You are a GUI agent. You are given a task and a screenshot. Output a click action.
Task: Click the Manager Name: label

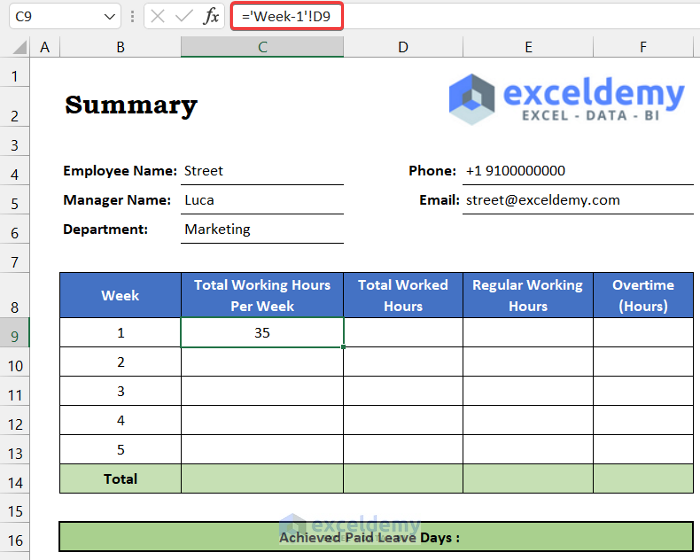pyautogui.click(x=117, y=200)
